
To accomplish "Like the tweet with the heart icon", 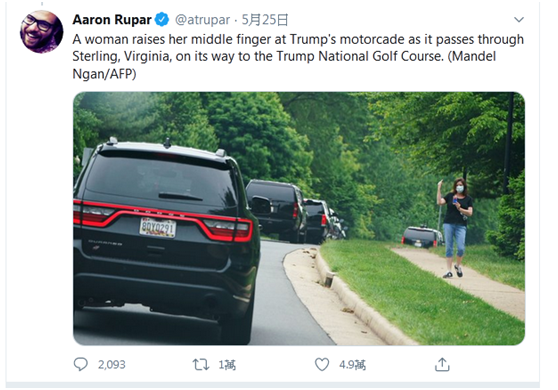I will (x=322, y=364).
